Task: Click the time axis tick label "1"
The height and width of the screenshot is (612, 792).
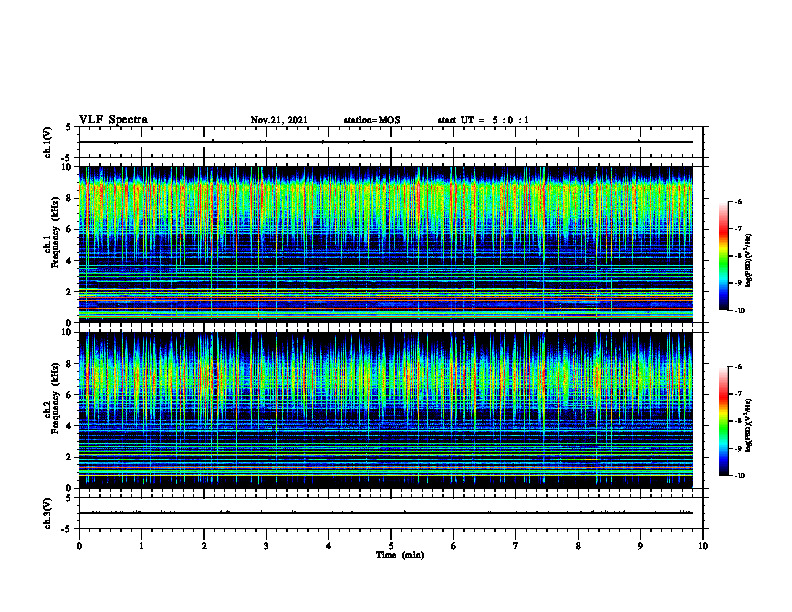Action: (x=141, y=546)
